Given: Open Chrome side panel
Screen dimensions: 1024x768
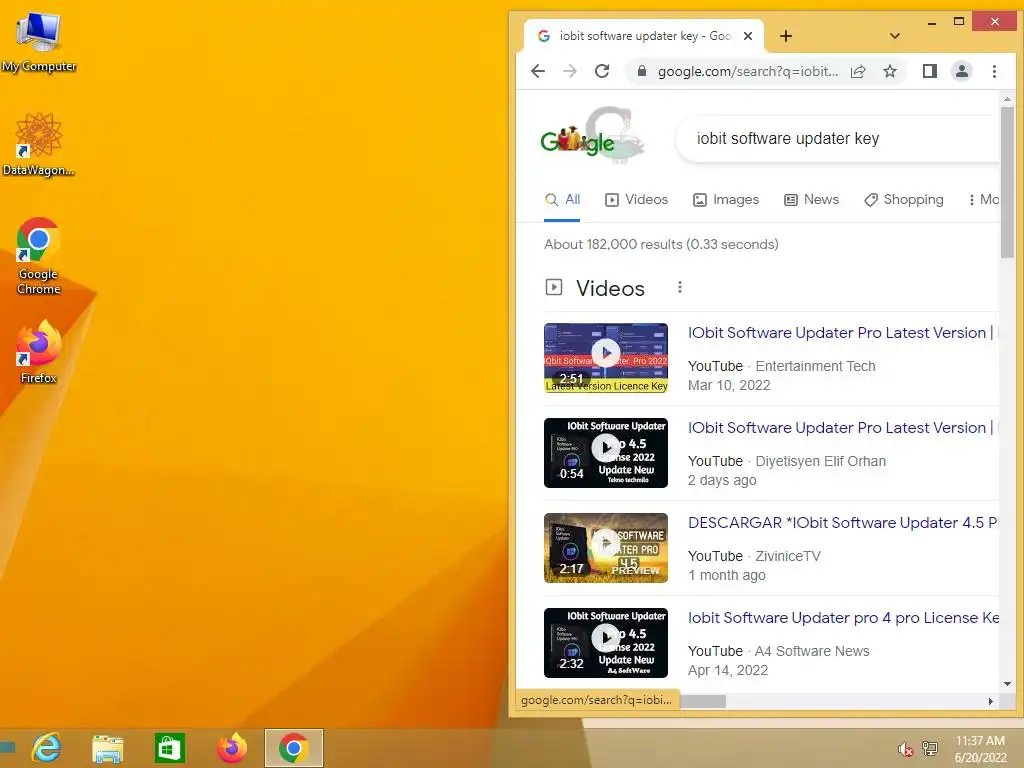Looking at the screenshot, I should (930, 71).
